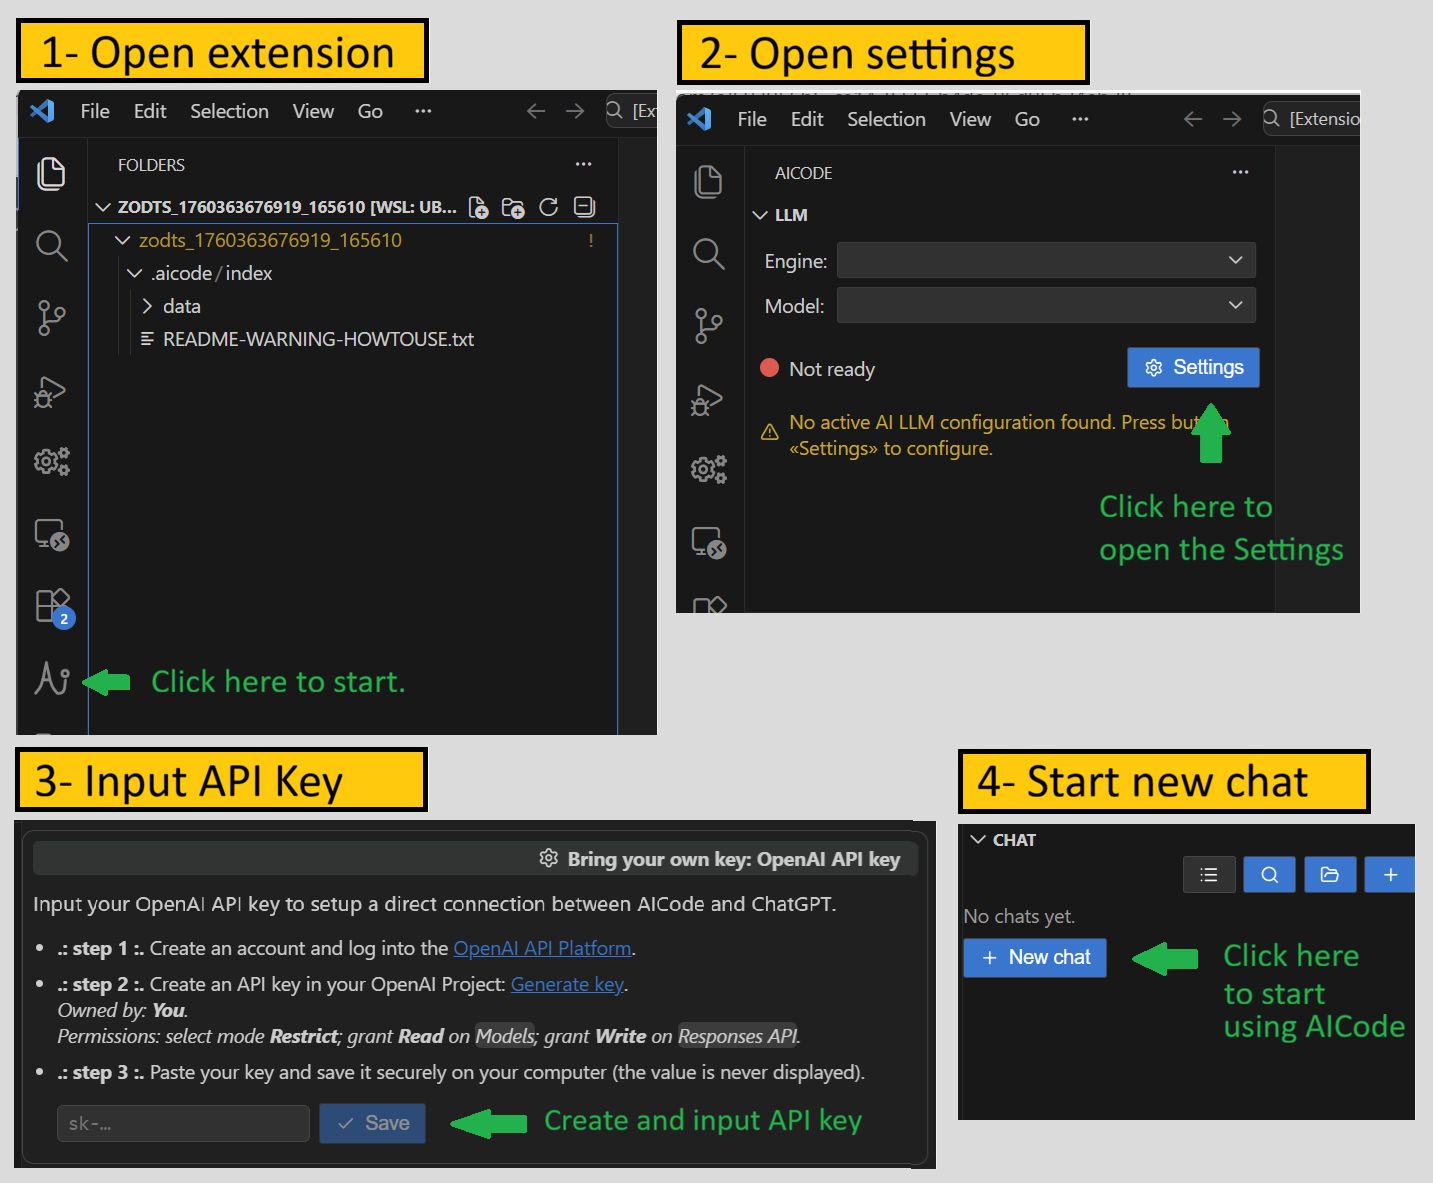The height and width of the screenshot is (1183, 1433).
Task: Click command search box in step 1 title bar
Action: point(631,111)
